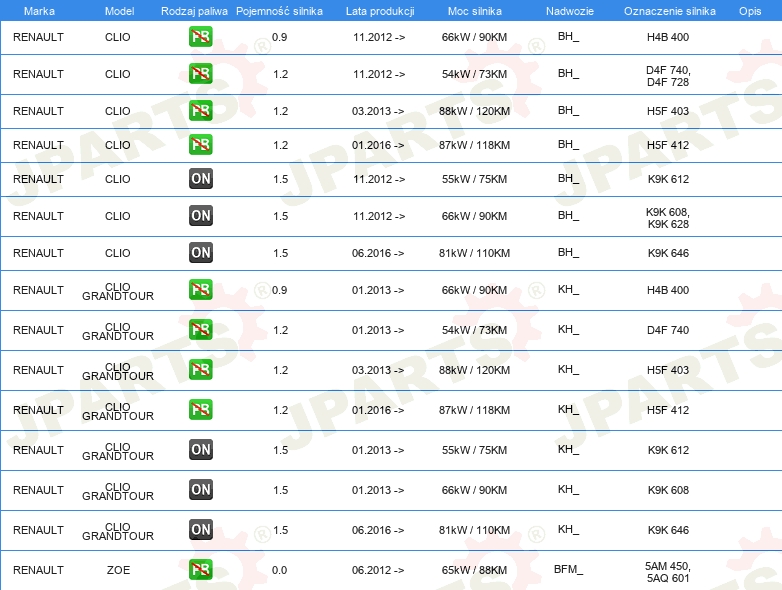Click CLIO GRANDTOUR model in K9K 646 row

point(118,532)
